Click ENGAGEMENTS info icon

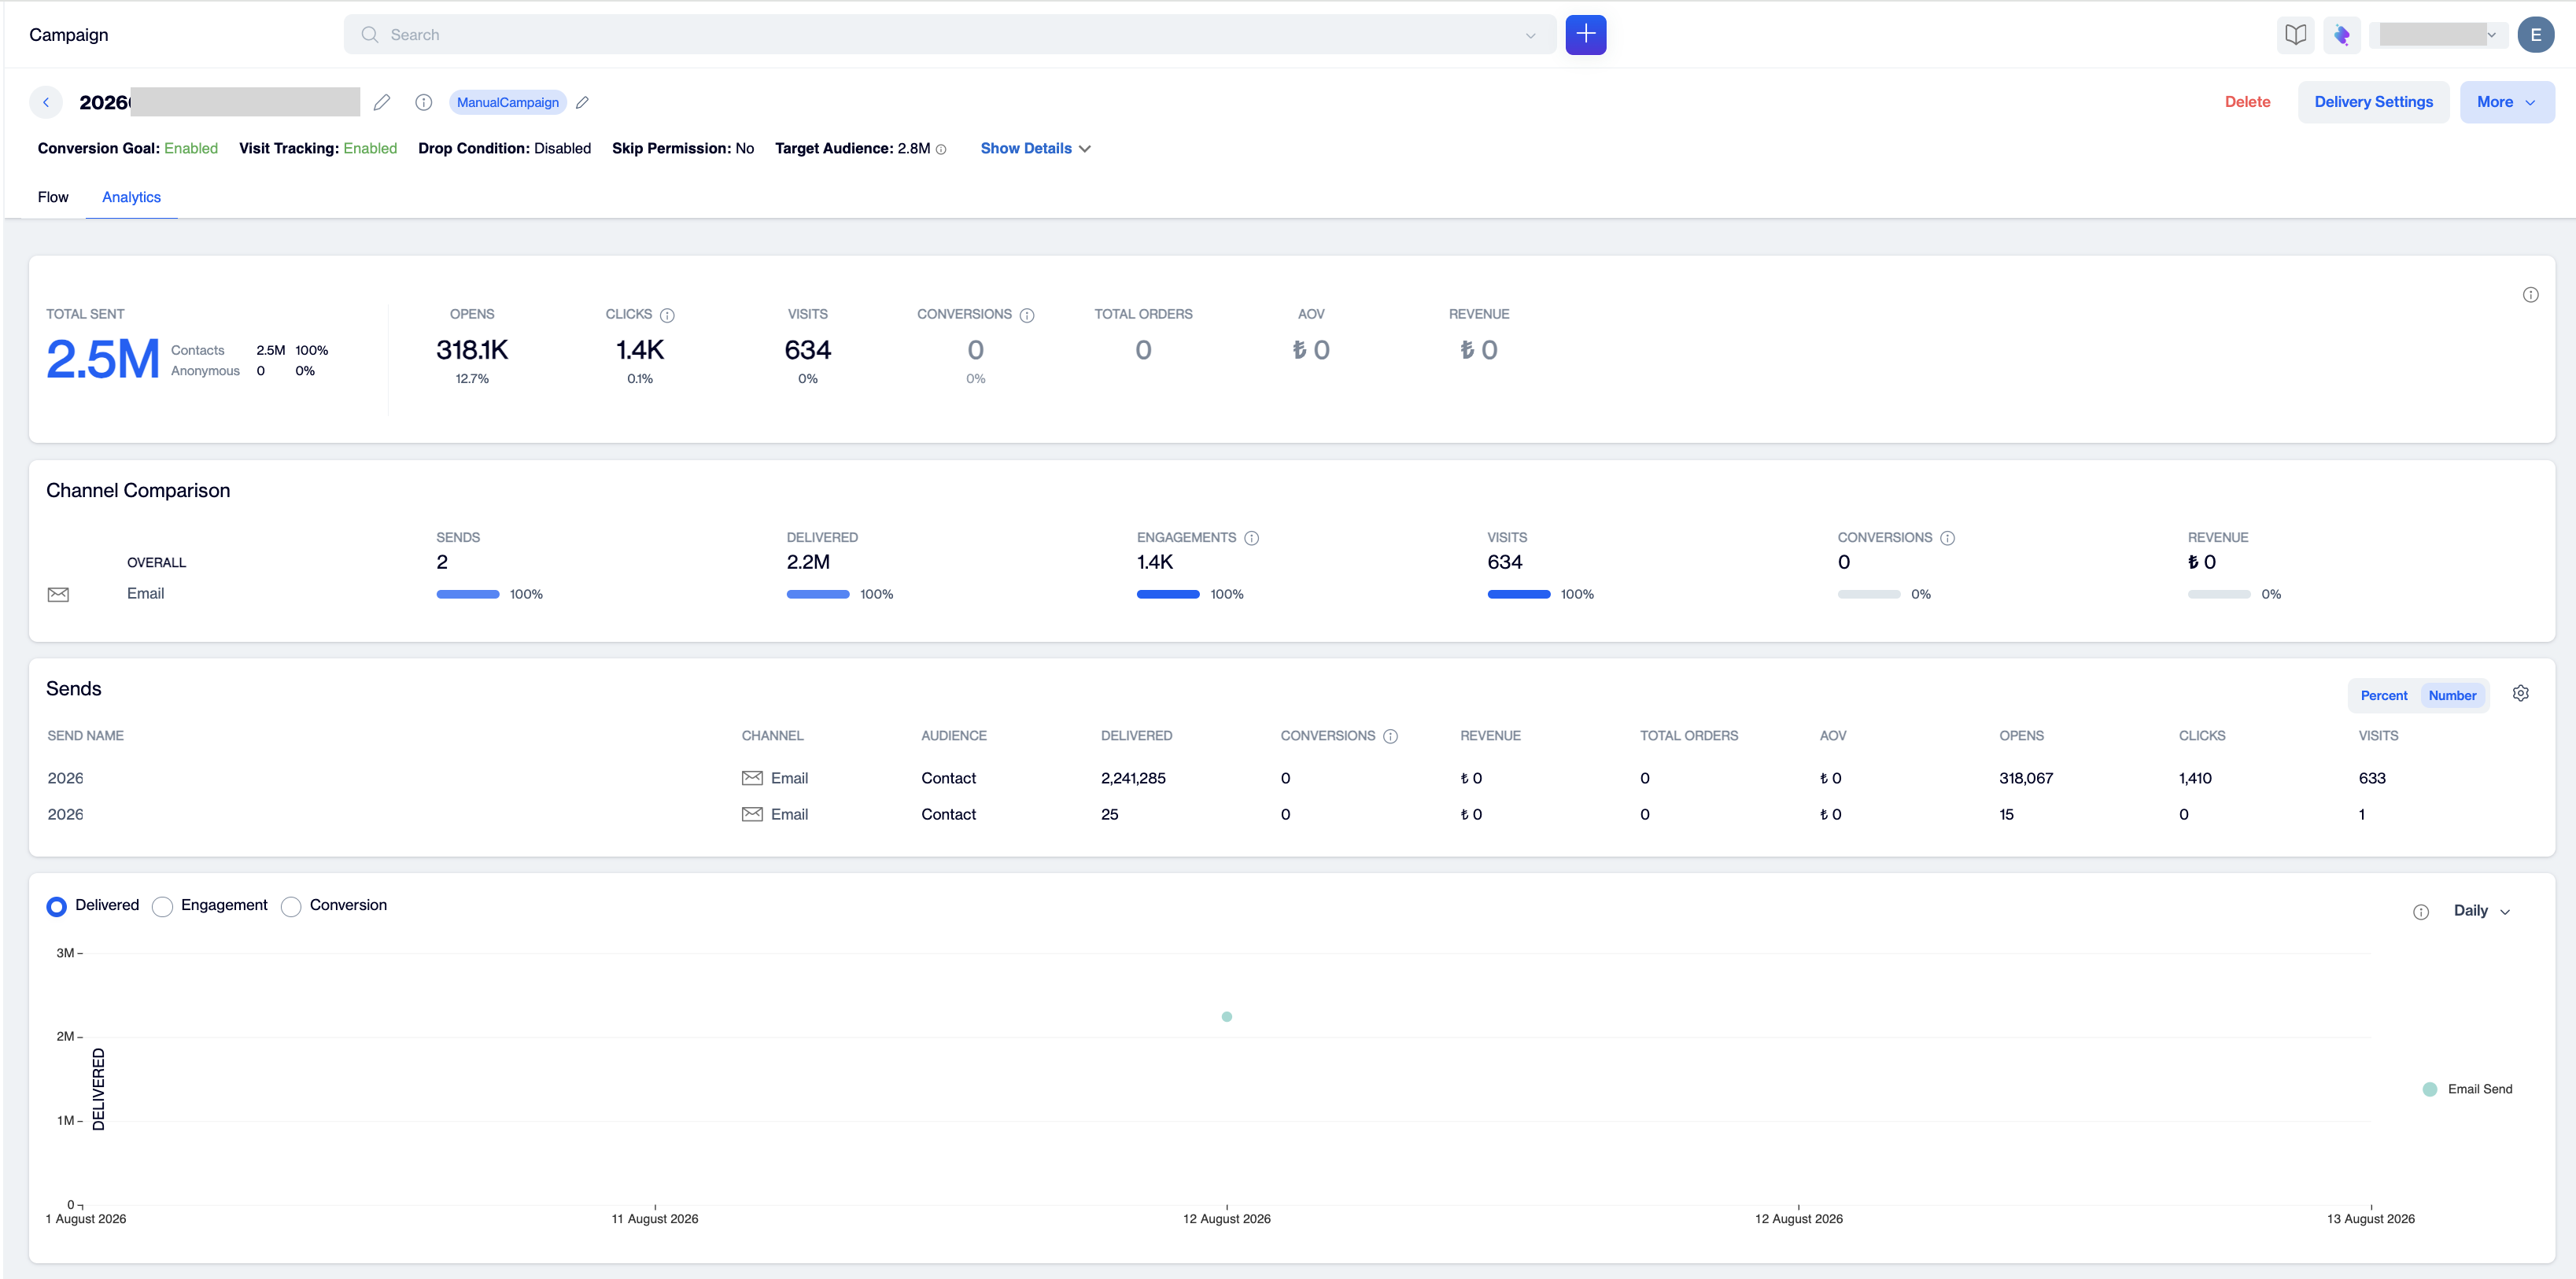point(1251,538)
